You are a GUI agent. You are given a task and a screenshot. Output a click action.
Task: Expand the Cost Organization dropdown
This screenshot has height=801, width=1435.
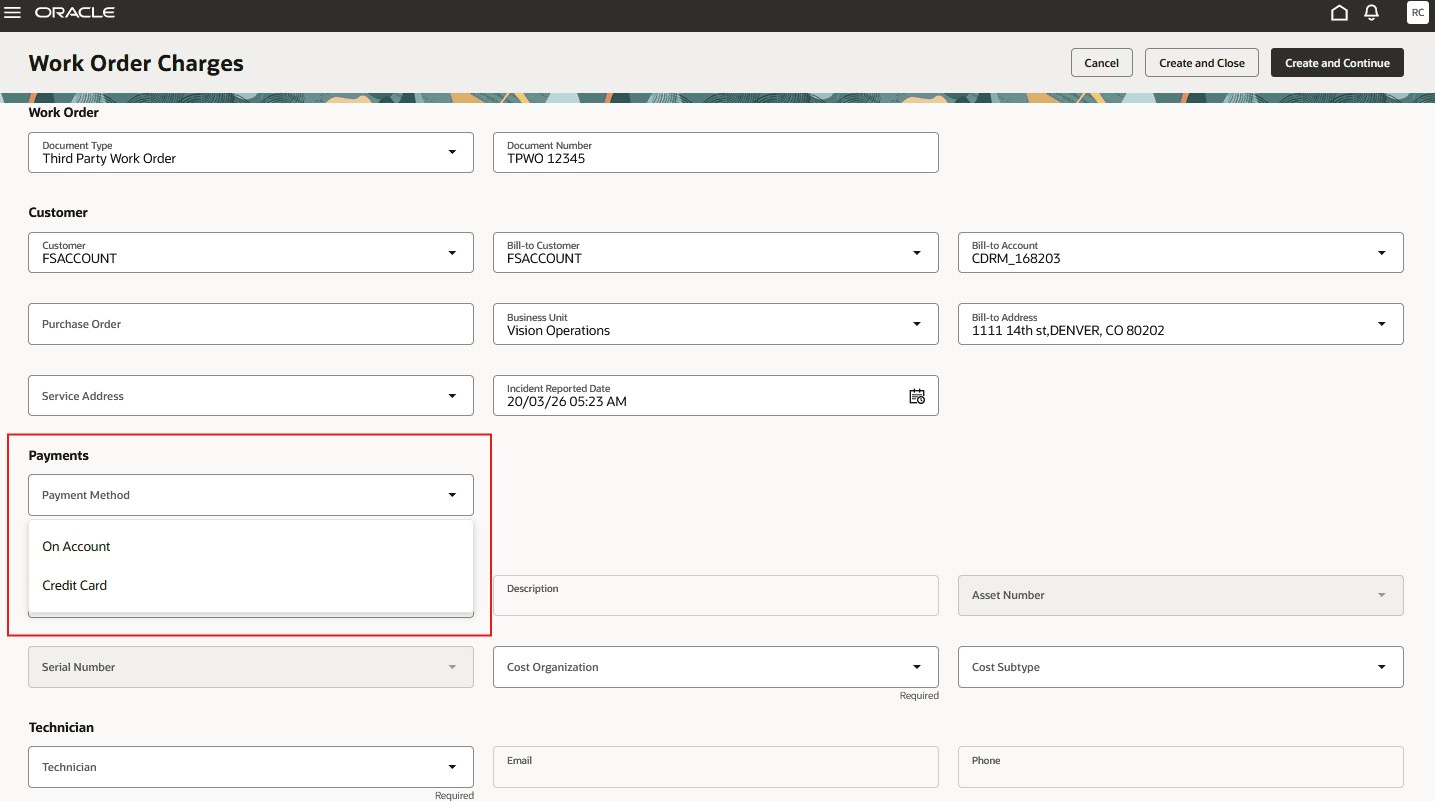(917, 667)
